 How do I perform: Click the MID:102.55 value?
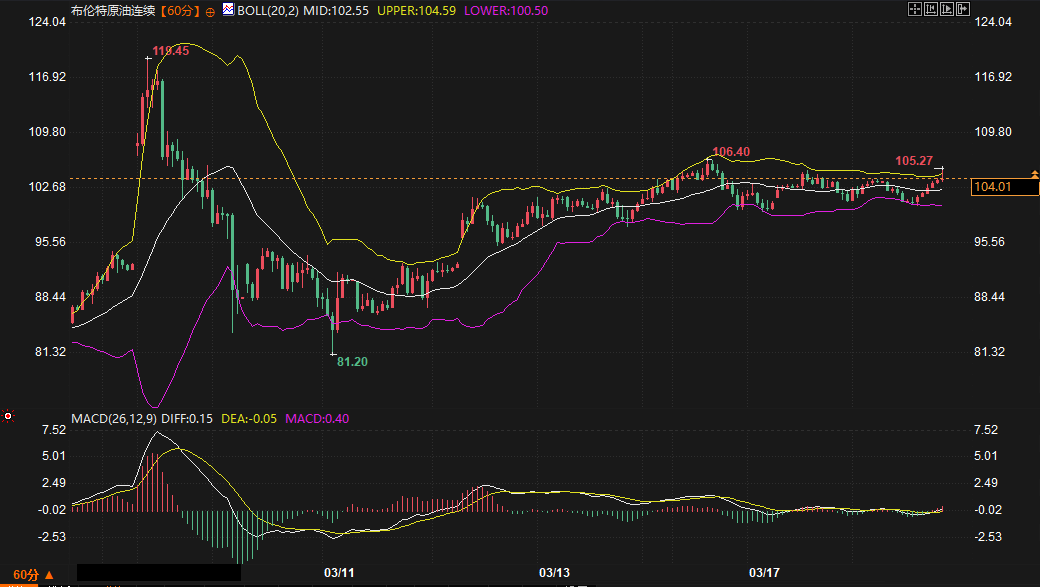point(336,11)
